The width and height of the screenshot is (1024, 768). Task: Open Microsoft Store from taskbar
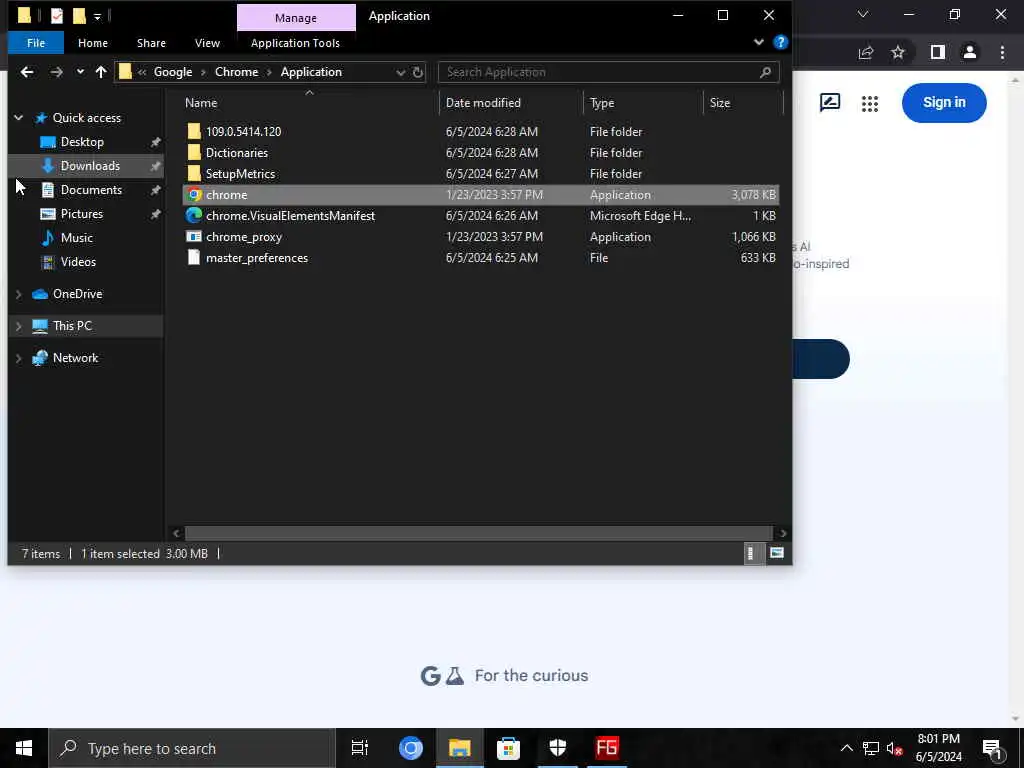tap(508, 748)
